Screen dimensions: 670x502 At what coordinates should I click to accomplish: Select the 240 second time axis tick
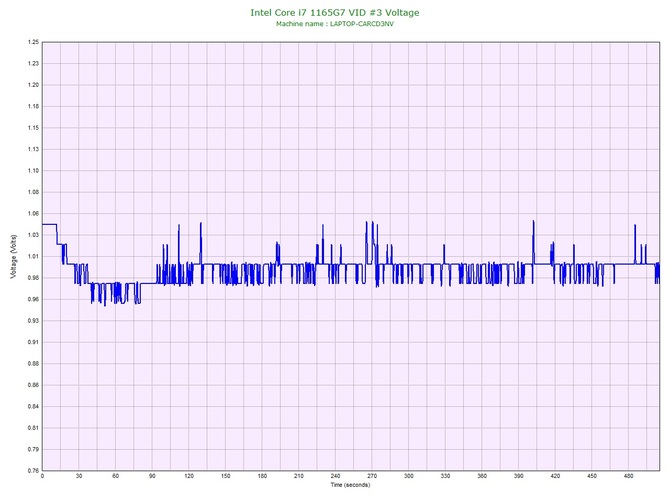pos(335,477)
